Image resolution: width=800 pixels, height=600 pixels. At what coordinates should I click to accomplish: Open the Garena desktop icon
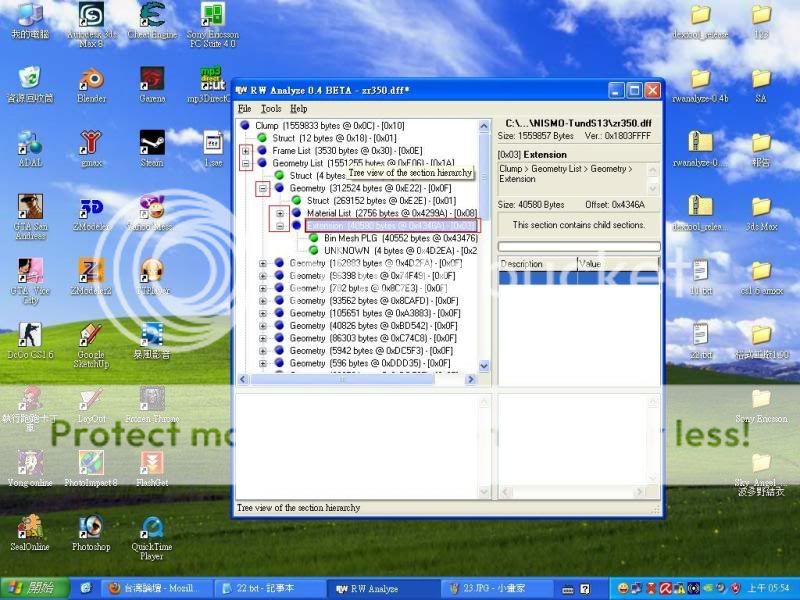pyautogui.click(x=152, y=80)
